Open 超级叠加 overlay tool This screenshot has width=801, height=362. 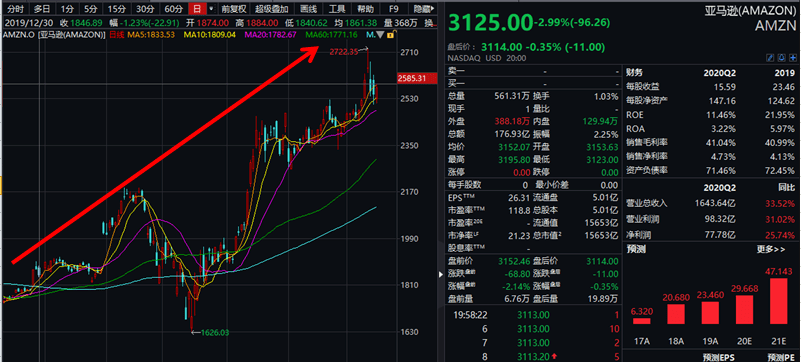272,9
